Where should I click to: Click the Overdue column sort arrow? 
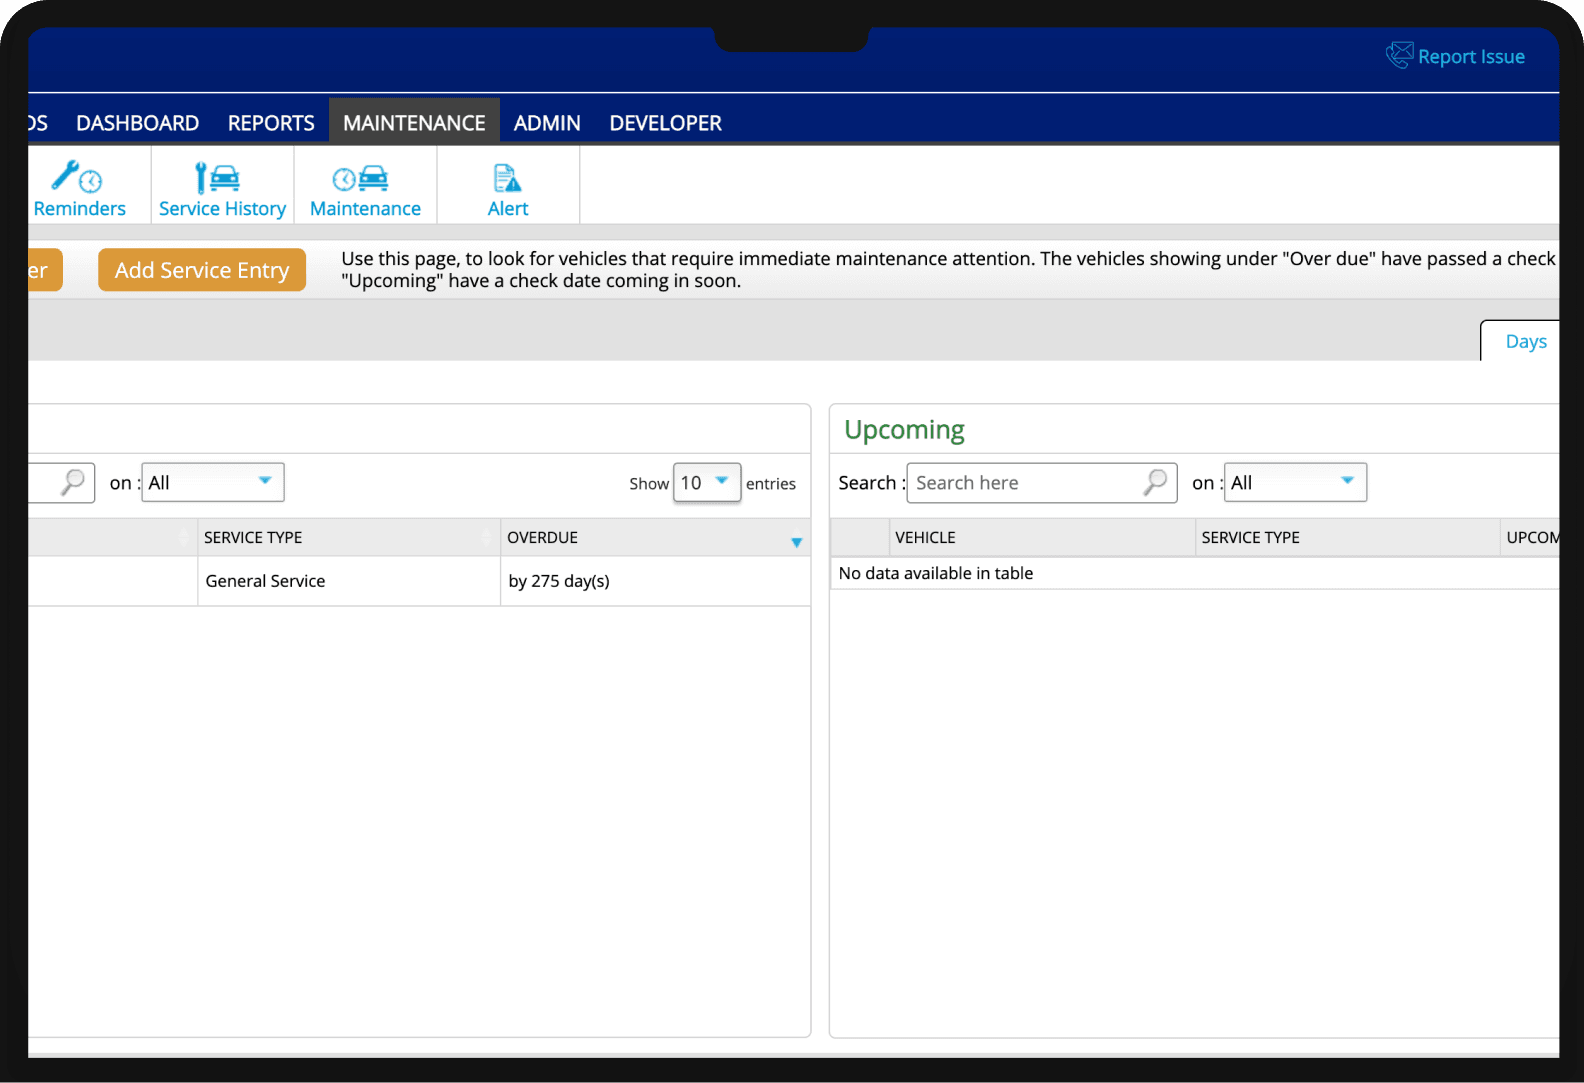796,542
